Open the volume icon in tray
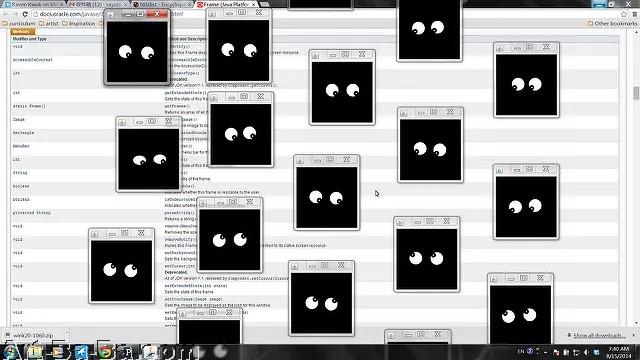The width and height of the screenshot is (640, 360). point(587,352)
